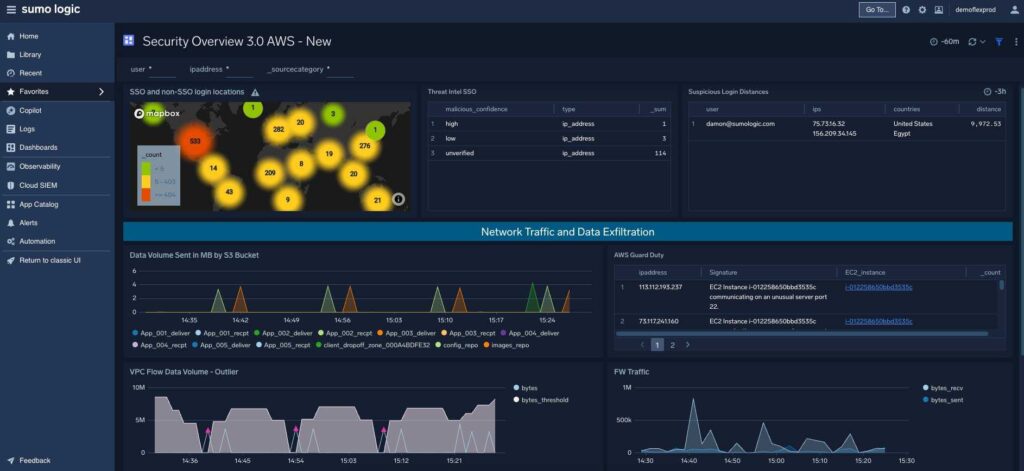Click the ipaddress filter input field
The height and width of the screenshot is (471, 1024).
(240, 69)
